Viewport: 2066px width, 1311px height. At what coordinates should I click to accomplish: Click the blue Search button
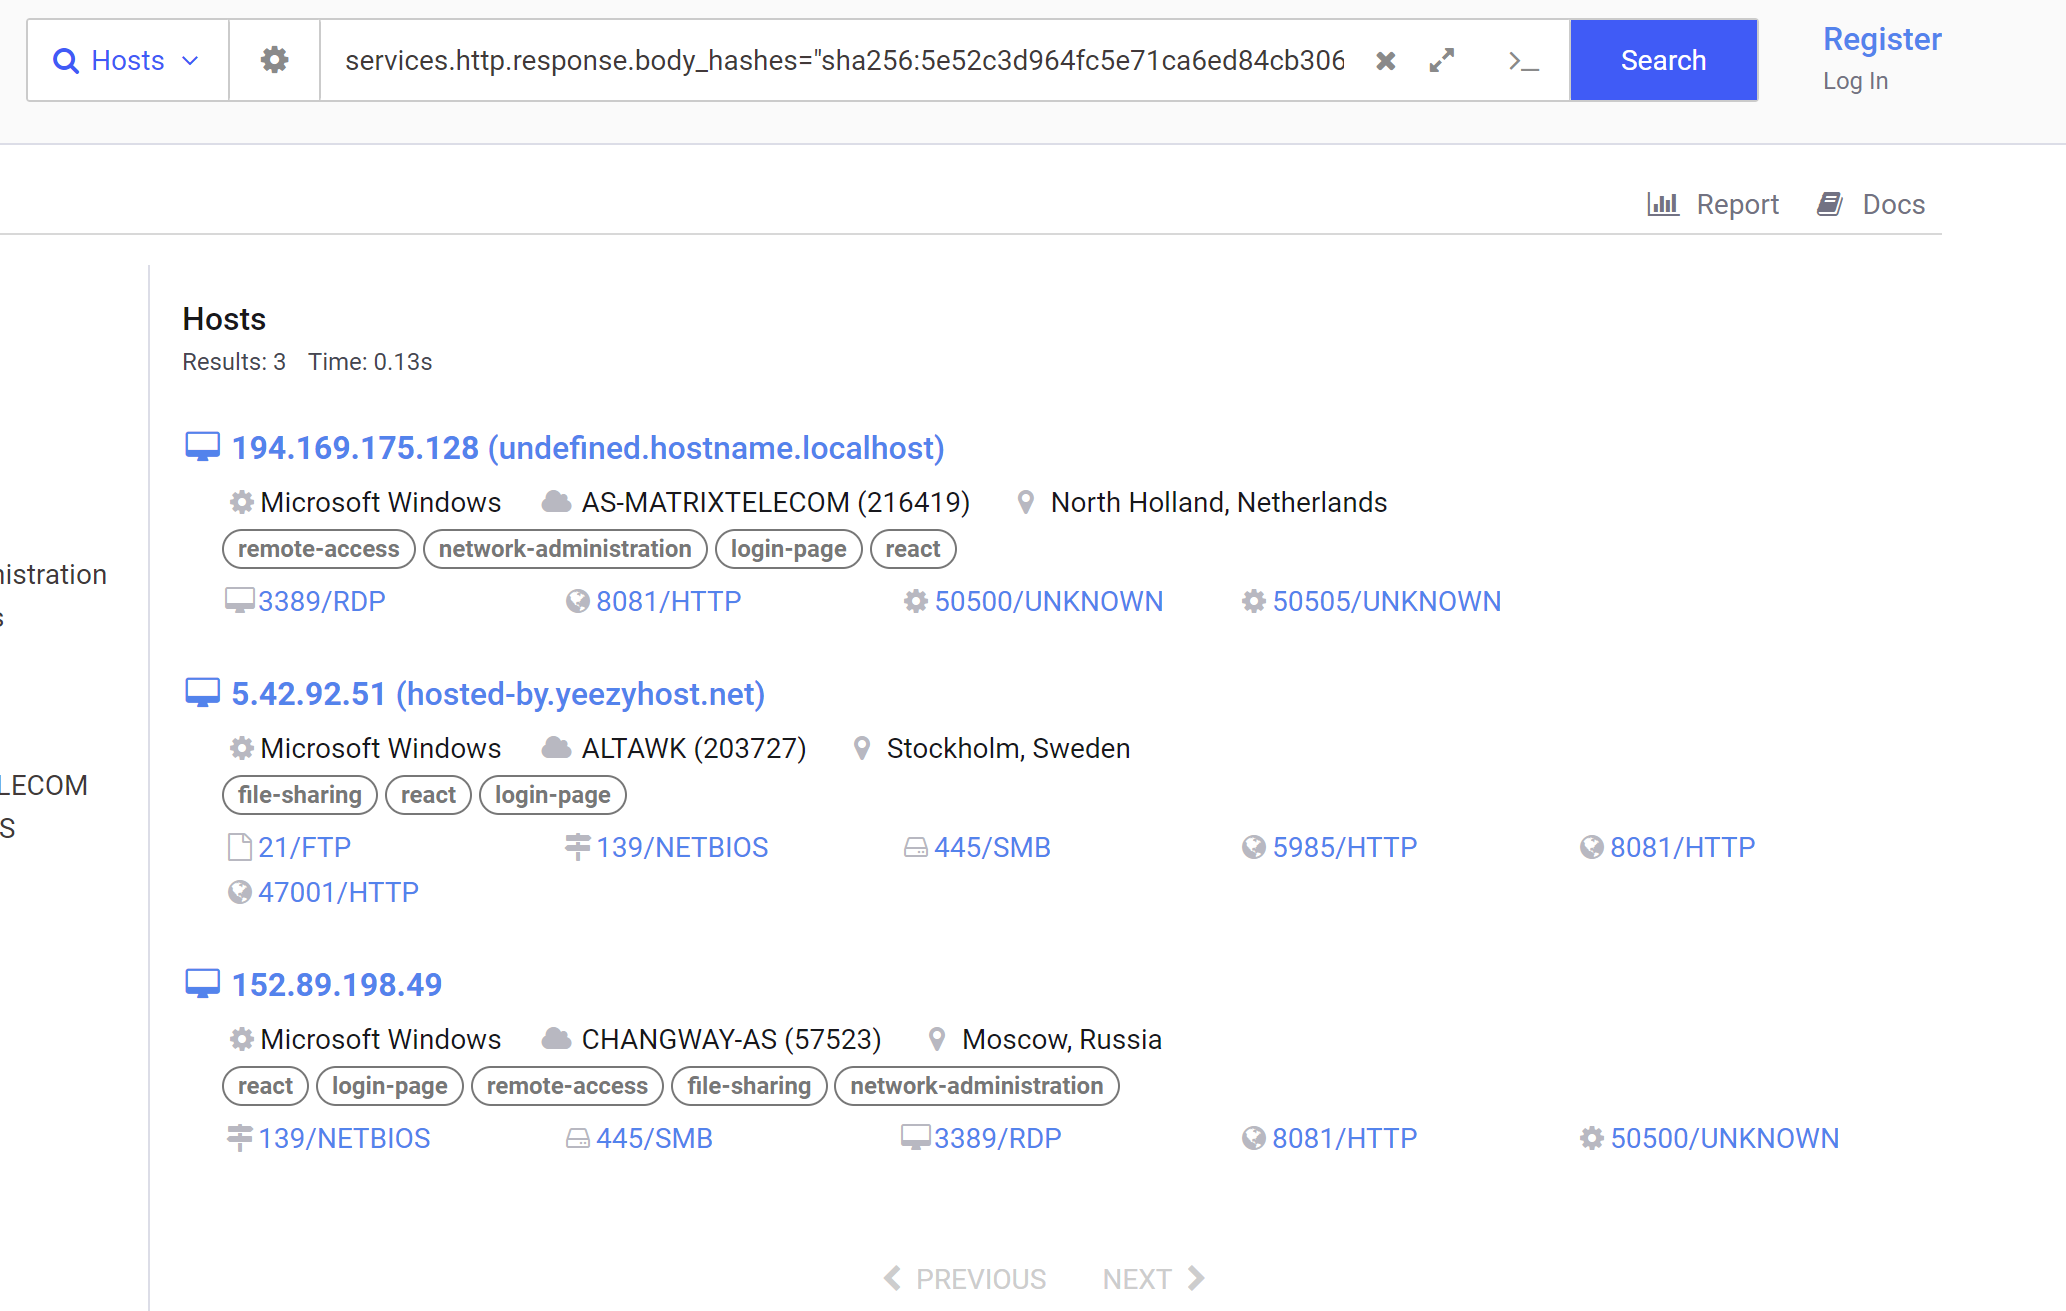point(1662,60)
